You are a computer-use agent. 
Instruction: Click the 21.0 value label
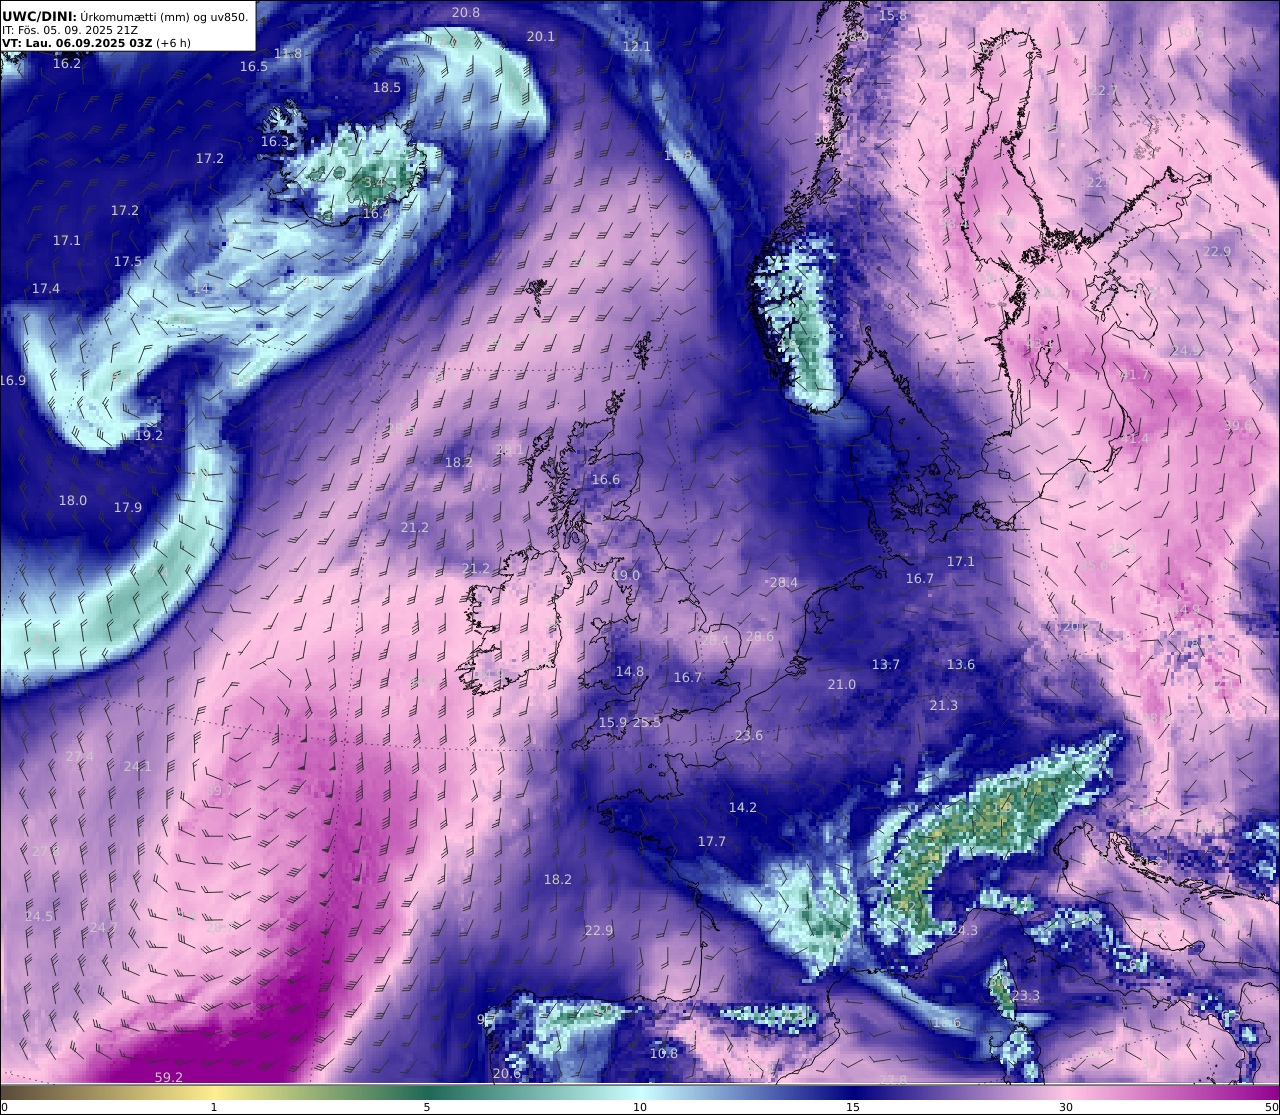click(842, 684)
